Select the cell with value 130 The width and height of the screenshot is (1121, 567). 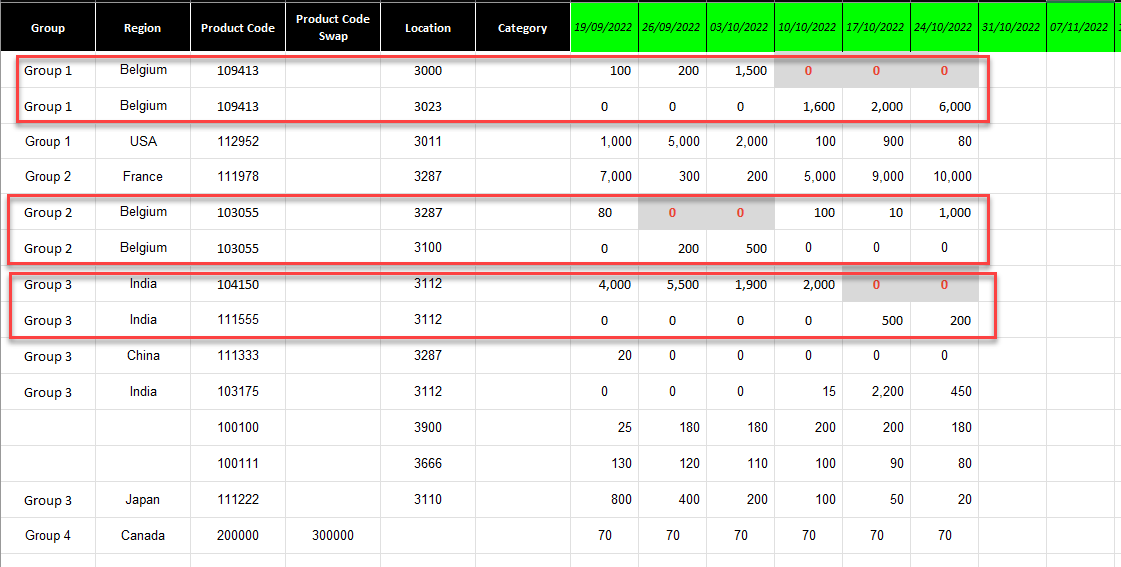604,463
